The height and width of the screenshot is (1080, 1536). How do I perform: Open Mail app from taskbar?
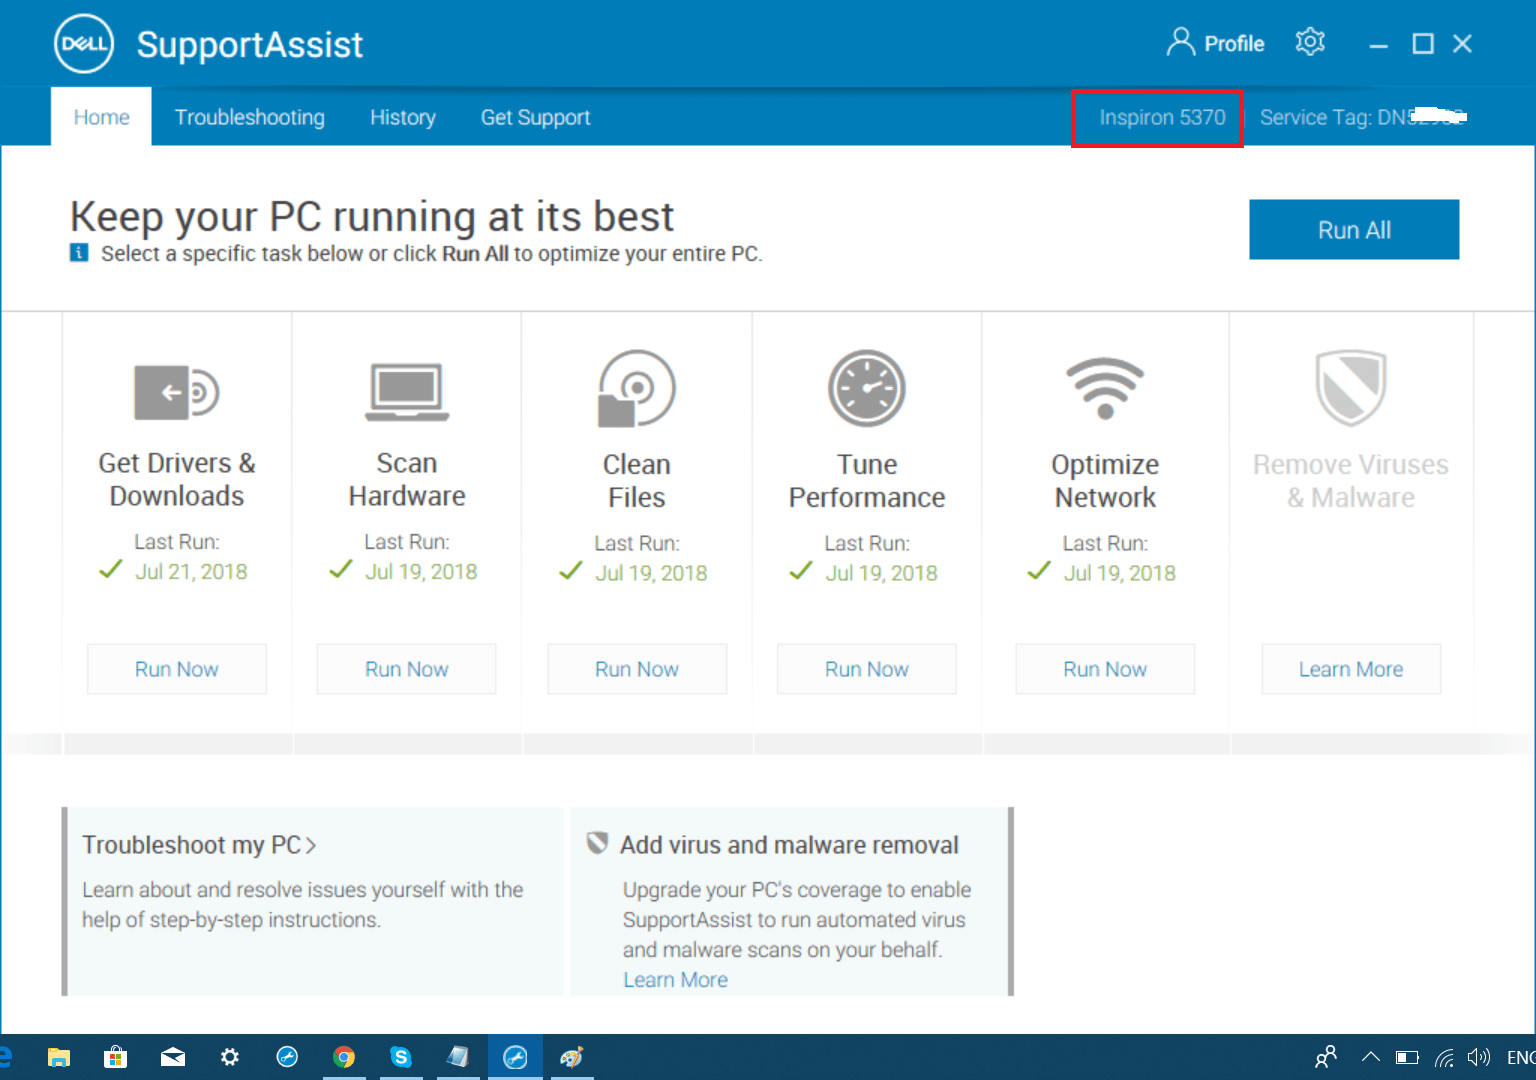[x=173, y=1057]
